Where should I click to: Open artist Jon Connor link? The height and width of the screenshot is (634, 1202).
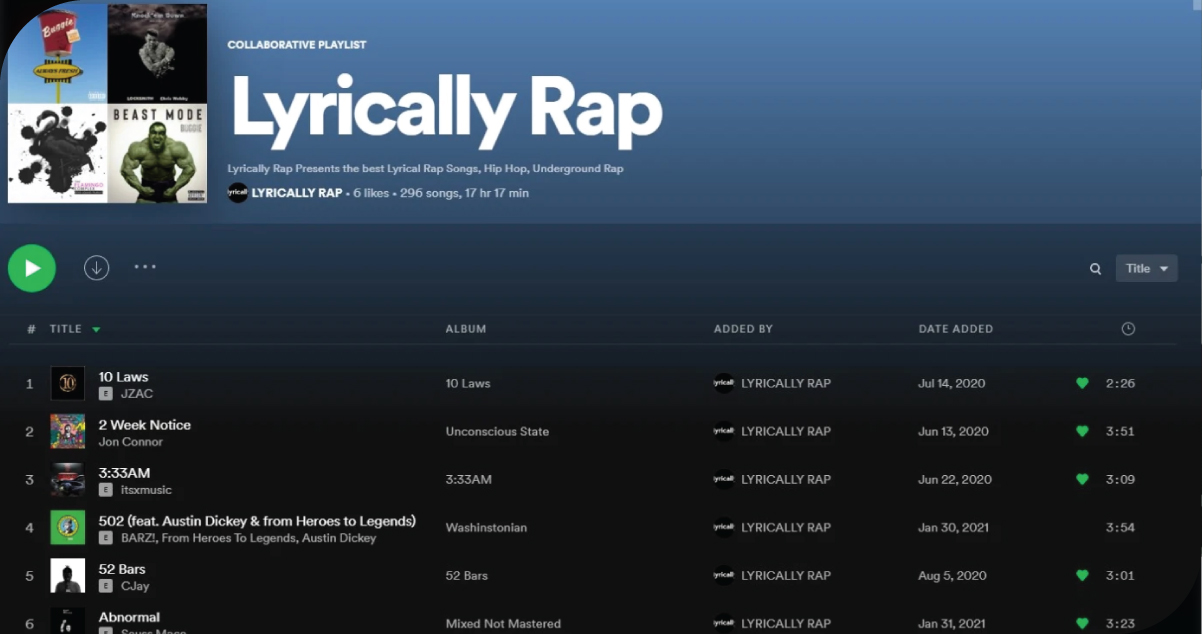pos(130,442)
